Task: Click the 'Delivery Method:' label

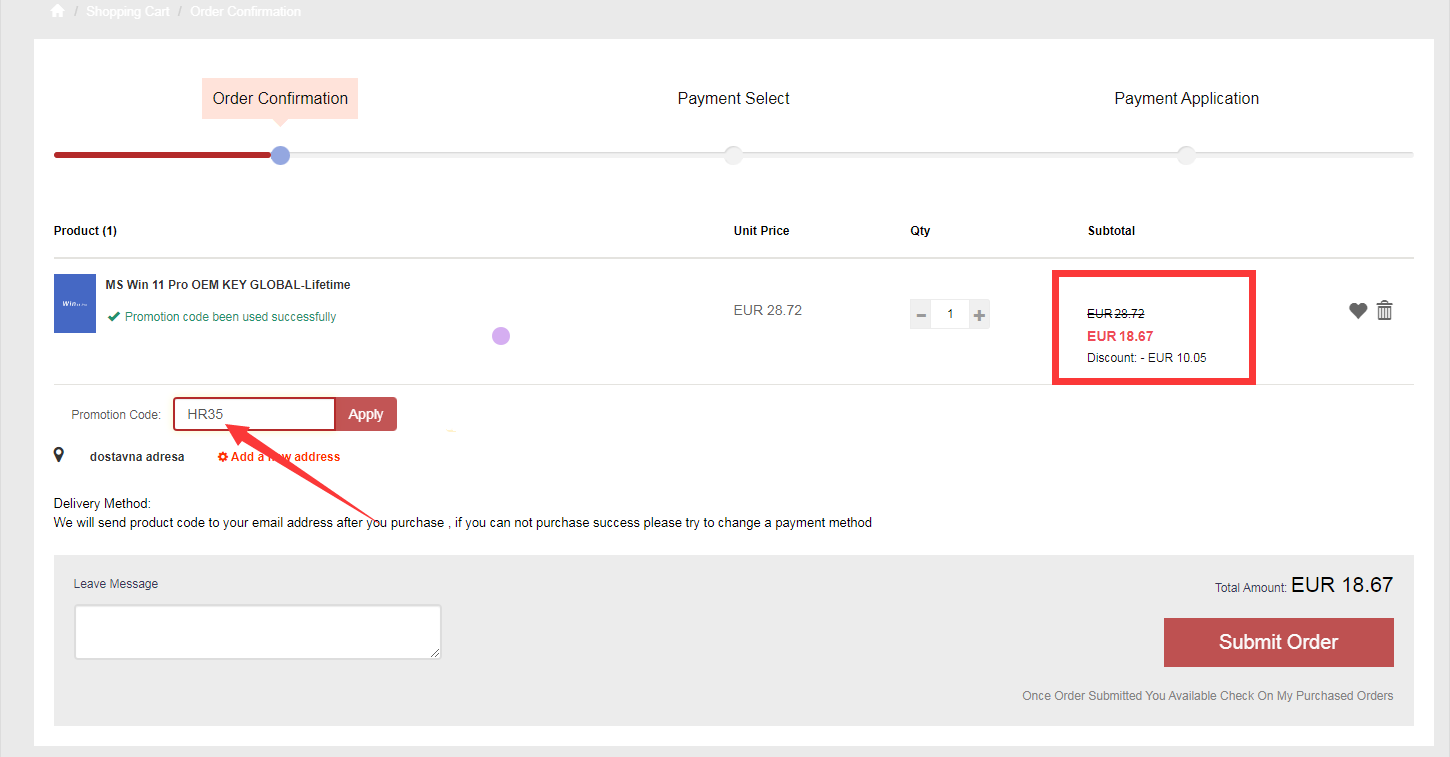Action: pyautogui.click(x=102, y=504)
